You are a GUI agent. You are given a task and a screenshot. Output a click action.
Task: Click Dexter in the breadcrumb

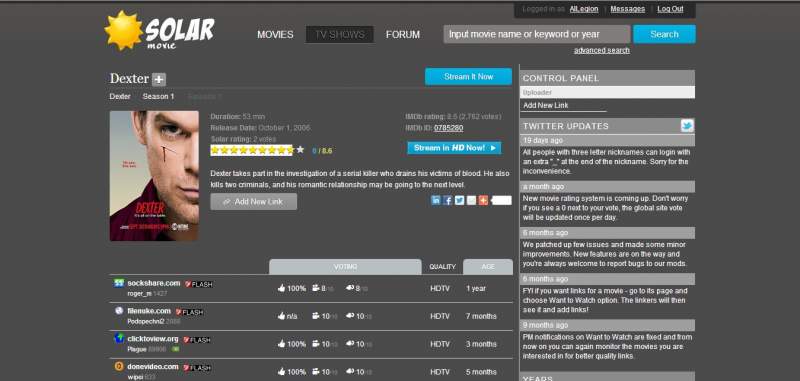[120, 96]
